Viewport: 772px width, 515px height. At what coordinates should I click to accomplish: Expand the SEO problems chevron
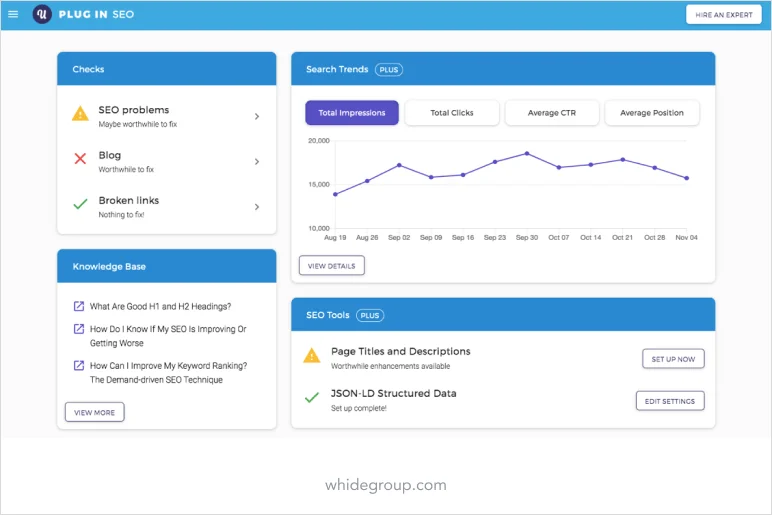point(257,116)
